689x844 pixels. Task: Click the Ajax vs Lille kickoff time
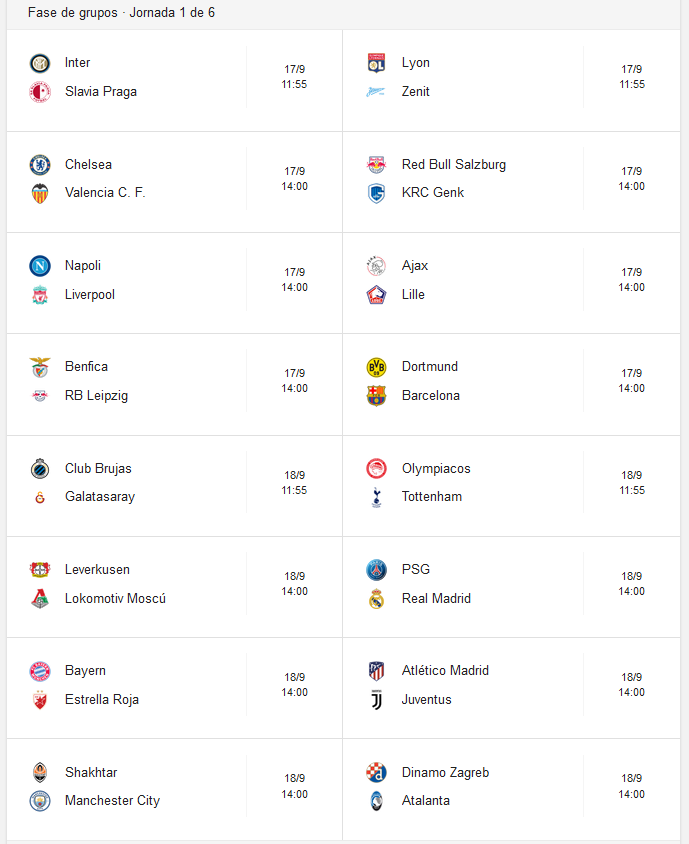[x=631, y=287]
